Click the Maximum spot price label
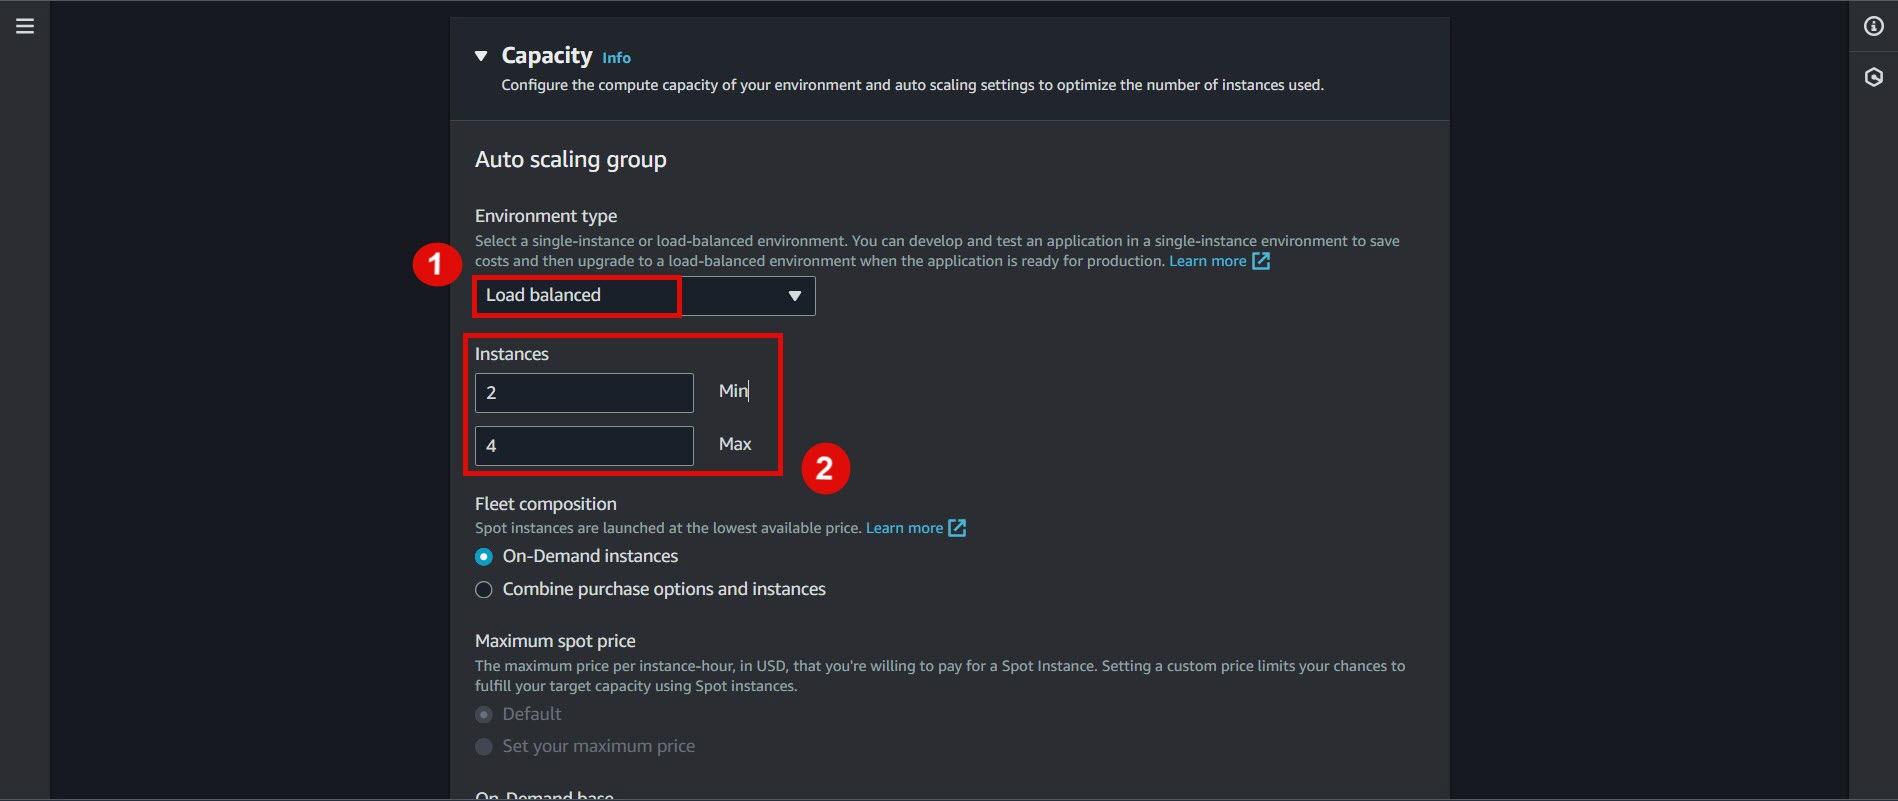 (555, 641)
